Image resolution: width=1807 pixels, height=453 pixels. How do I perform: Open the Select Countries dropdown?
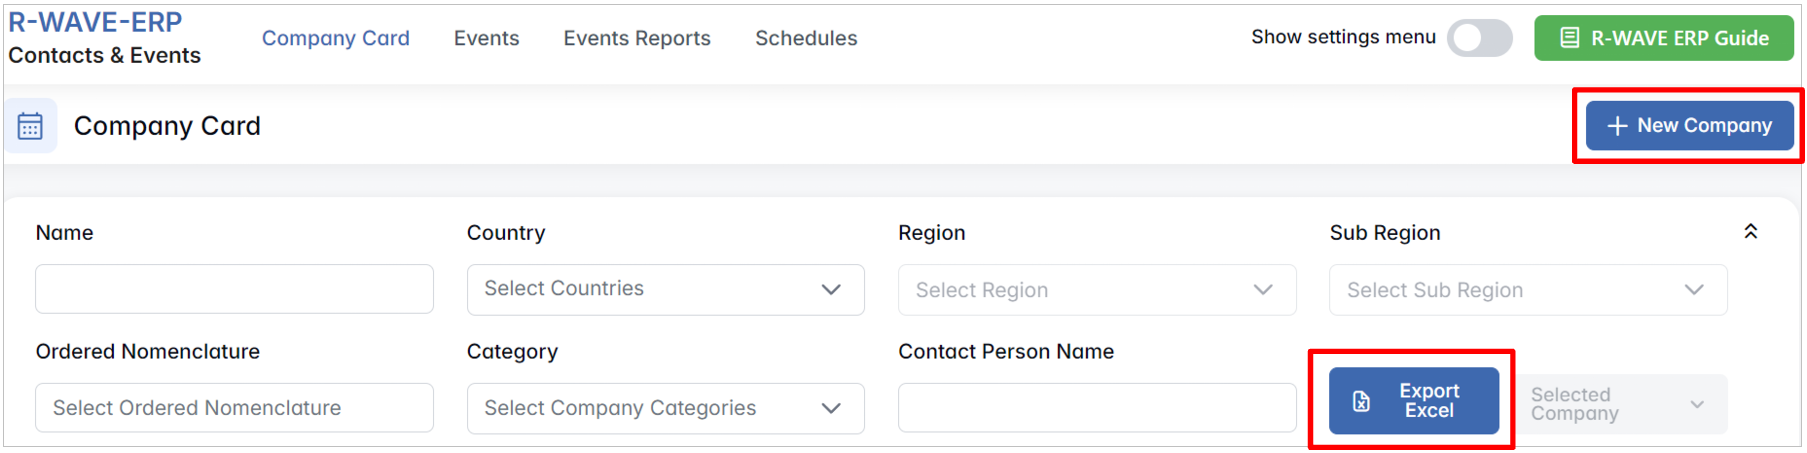tap(665, 289)
